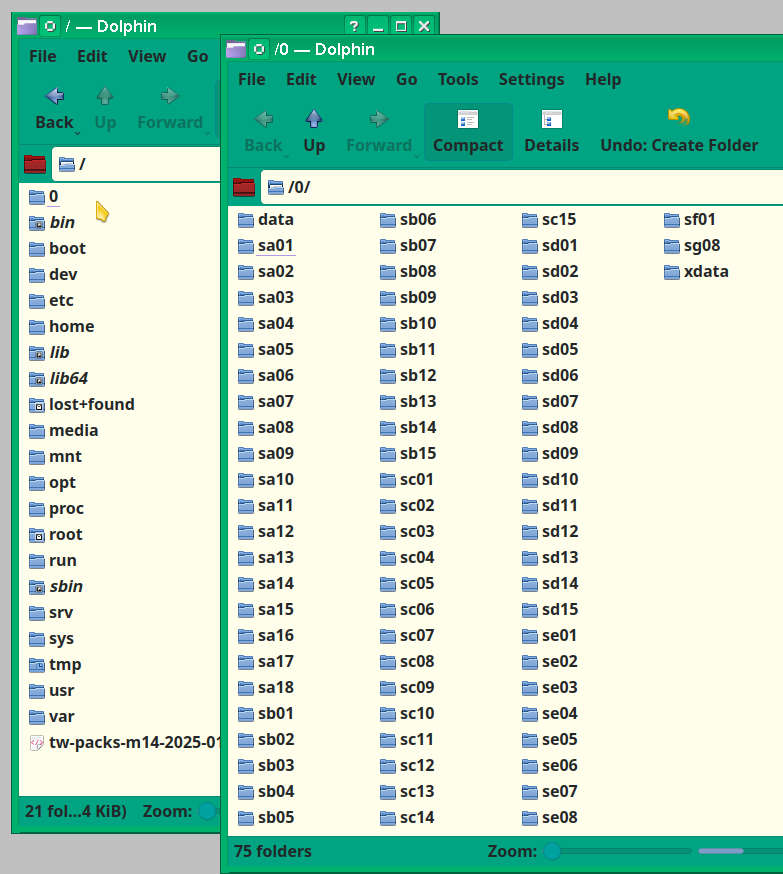This screenshot has height=874, width=783.
Task: Click folder name sa18
Action: (276, 687)
